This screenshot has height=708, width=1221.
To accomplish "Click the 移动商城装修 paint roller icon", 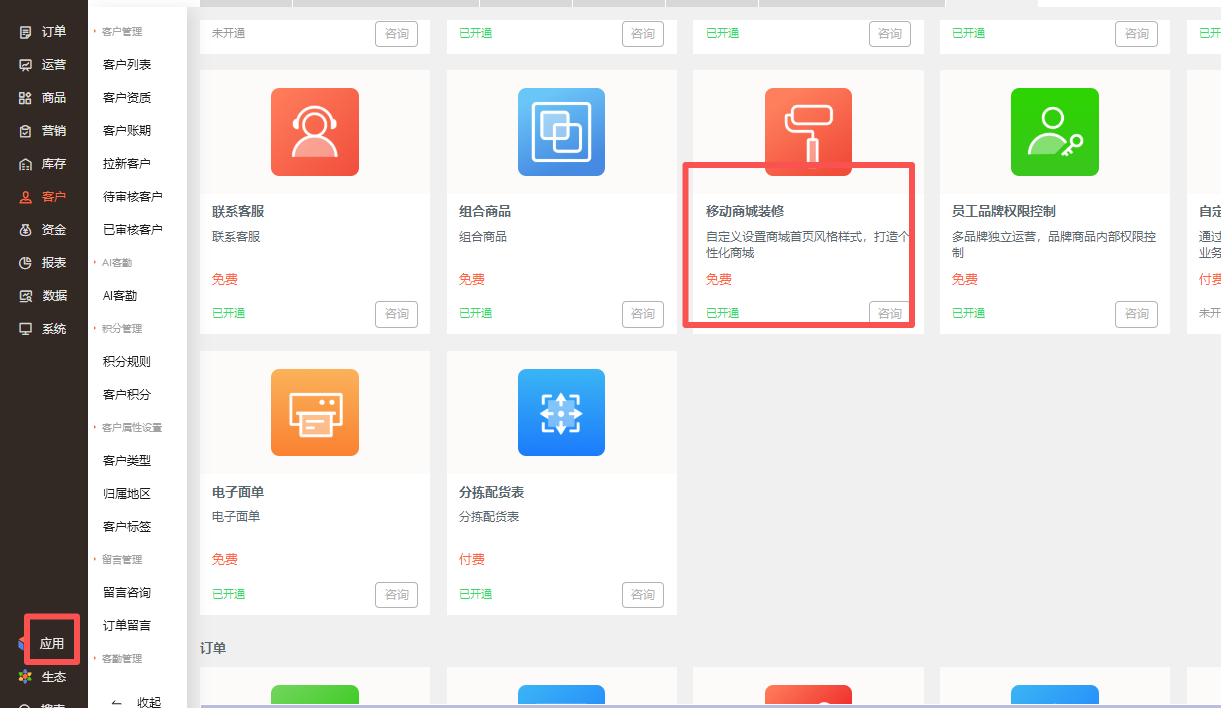I will point(808,132).
